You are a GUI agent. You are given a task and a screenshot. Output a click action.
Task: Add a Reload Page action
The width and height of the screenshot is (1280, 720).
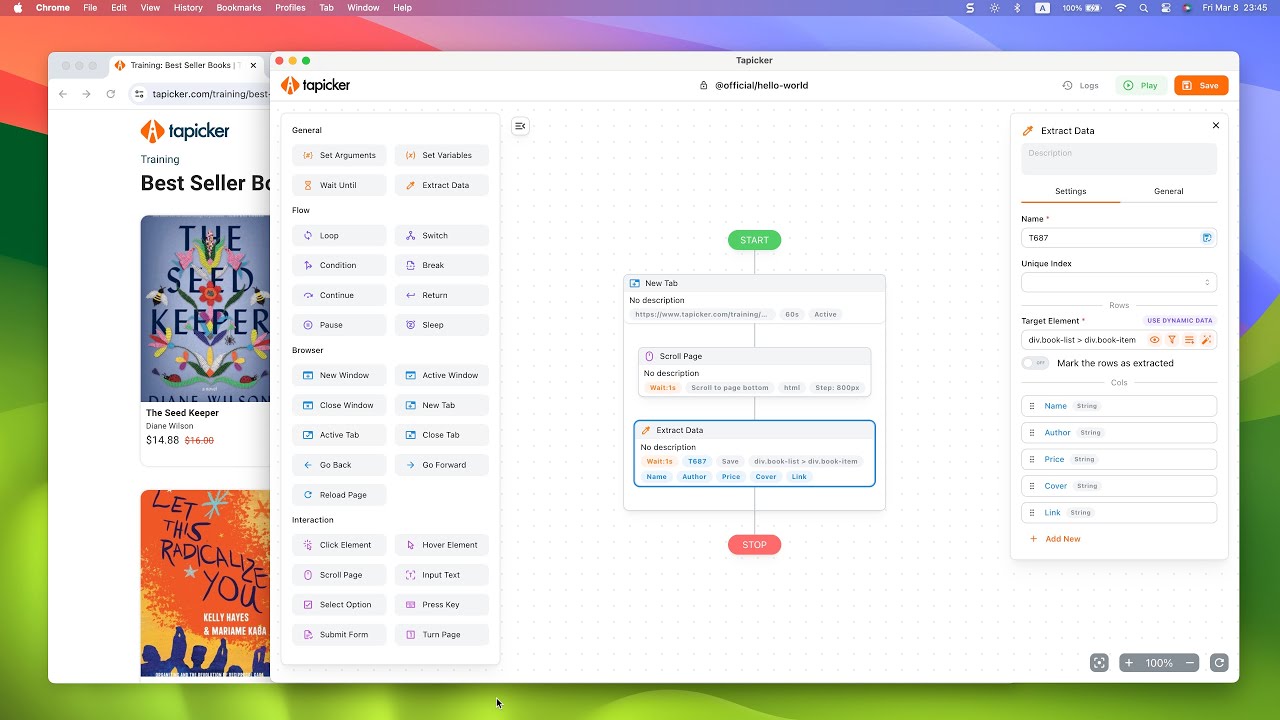point(339,495)
